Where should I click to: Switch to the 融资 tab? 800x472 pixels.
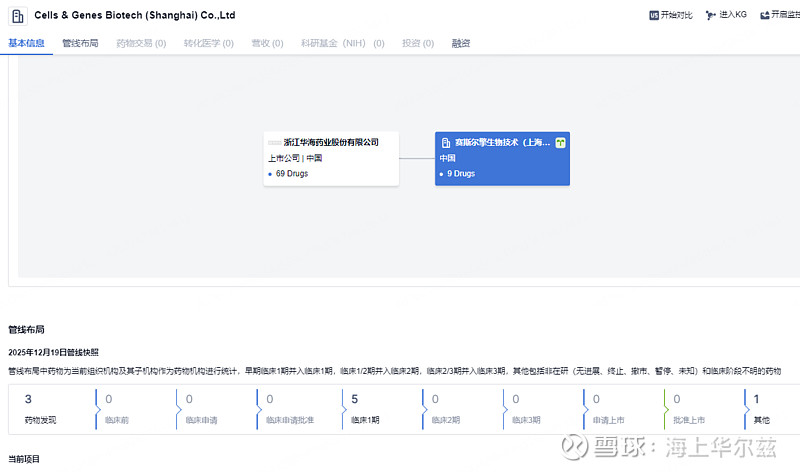click(461, 43)
